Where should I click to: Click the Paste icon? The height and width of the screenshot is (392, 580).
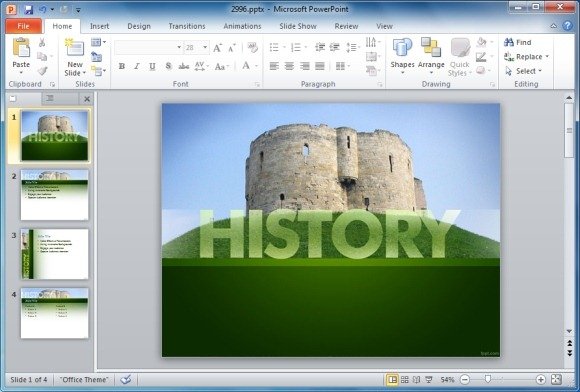coord(21,47)
